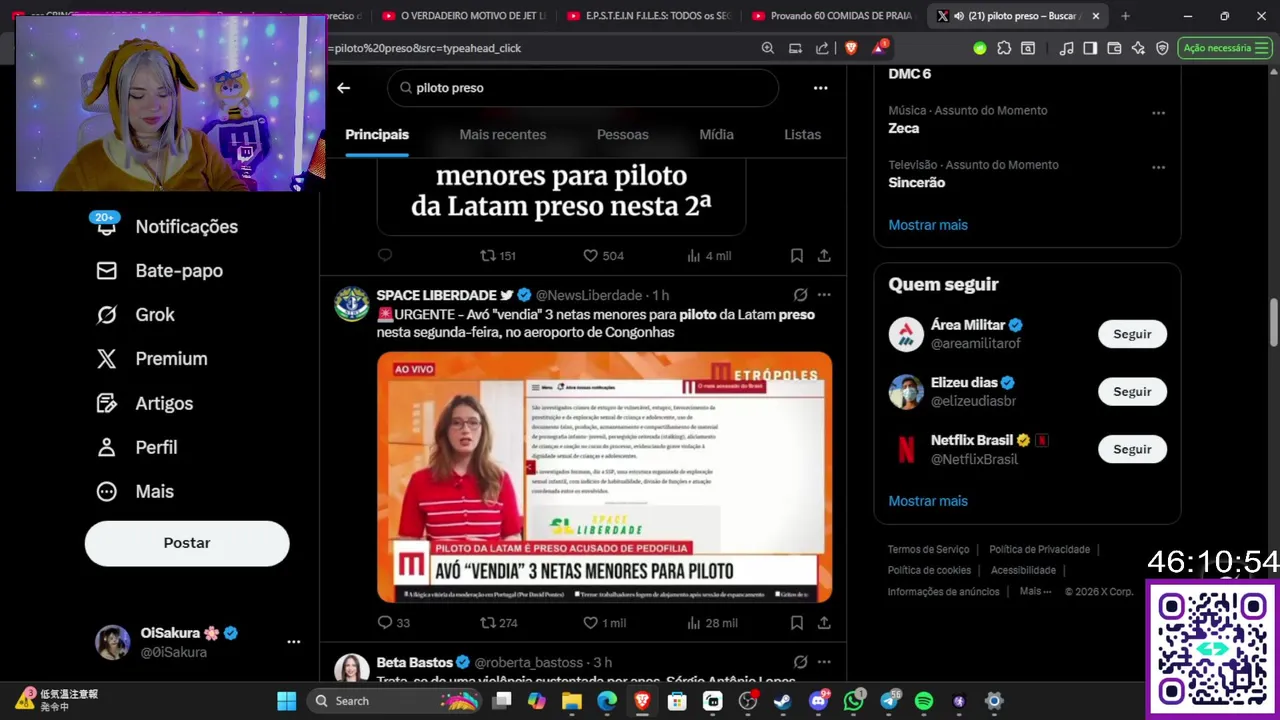Viewport: 1280px width, 720px height.
Task: Follow Elizeu dias
Action: coord(1132,392)
